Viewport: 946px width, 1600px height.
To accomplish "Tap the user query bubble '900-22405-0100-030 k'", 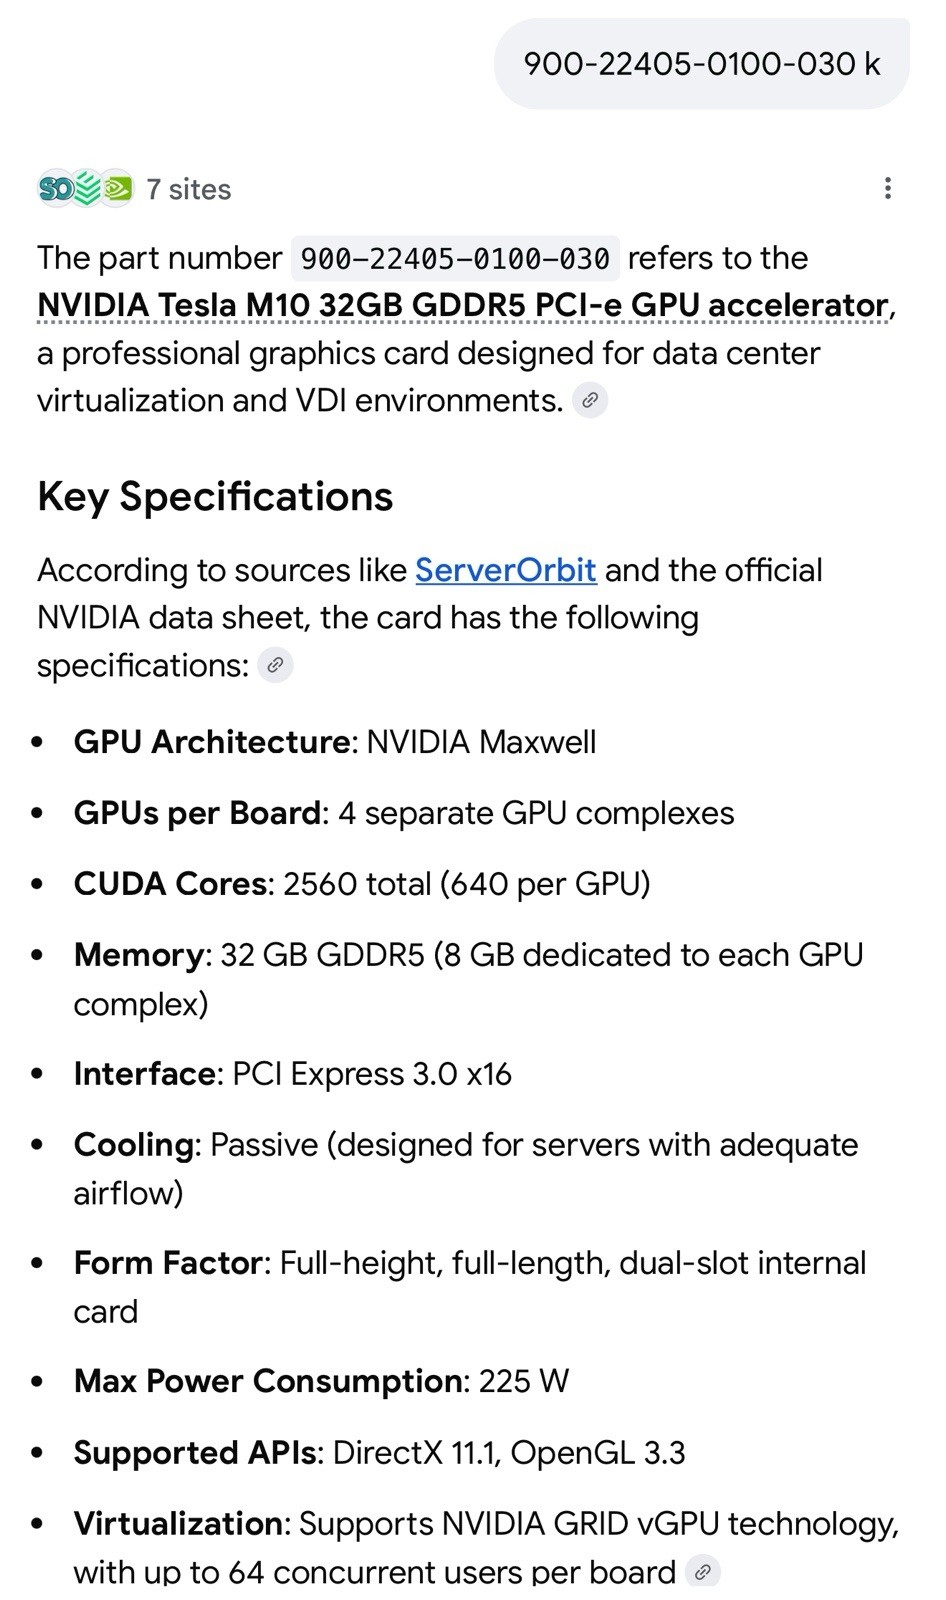I will tap(701, 64).
